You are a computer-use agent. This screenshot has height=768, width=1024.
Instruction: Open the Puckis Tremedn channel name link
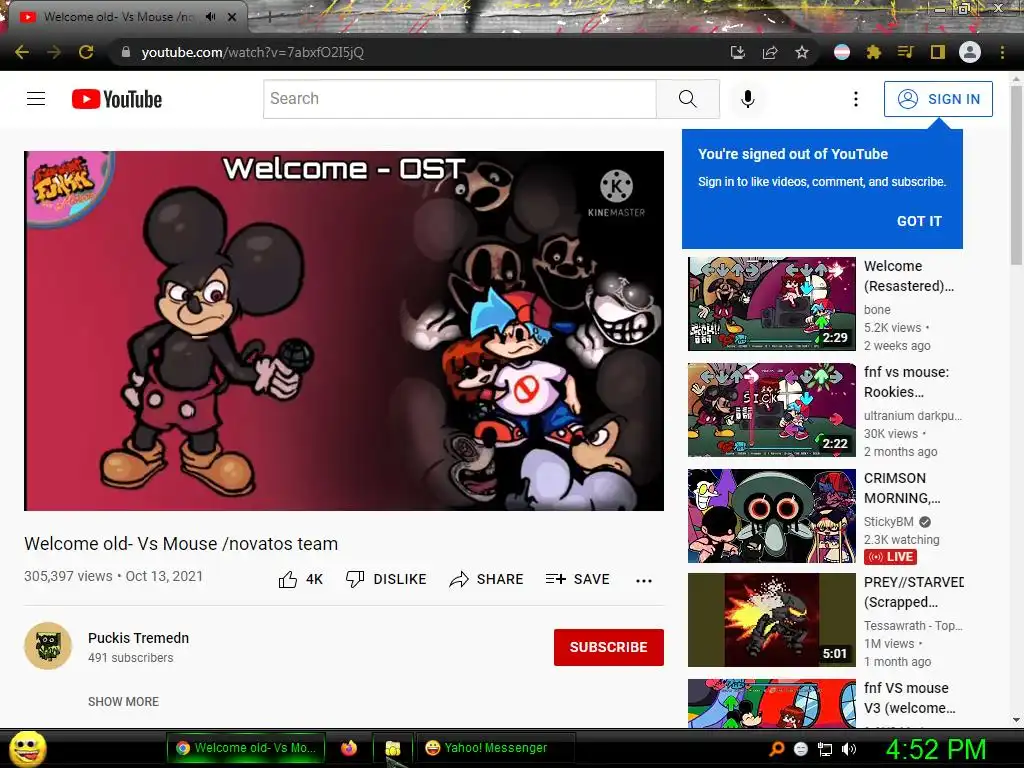coord(138,638)
